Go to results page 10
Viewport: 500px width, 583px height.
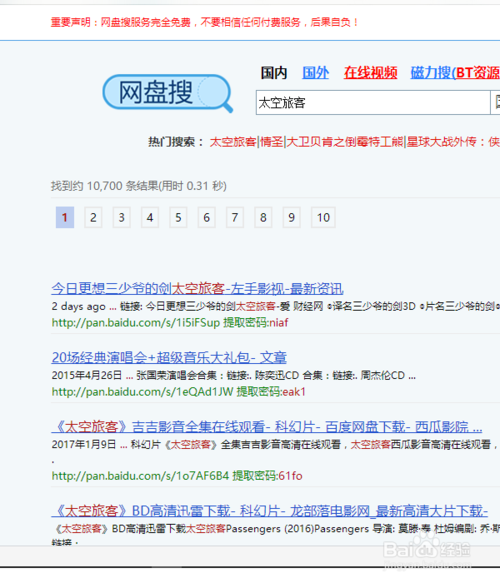pos(323,217)
